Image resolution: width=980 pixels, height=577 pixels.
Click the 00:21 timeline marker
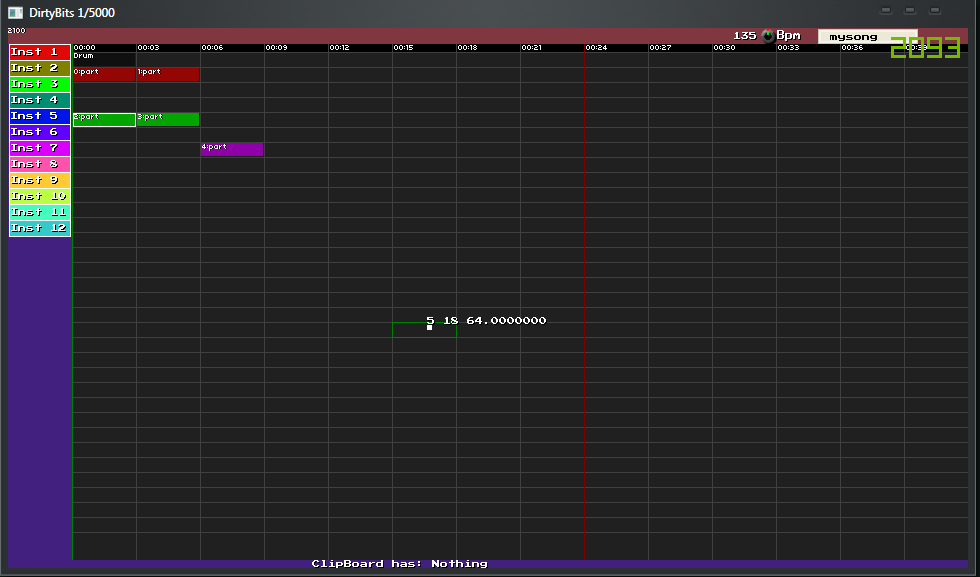(531, 48)
